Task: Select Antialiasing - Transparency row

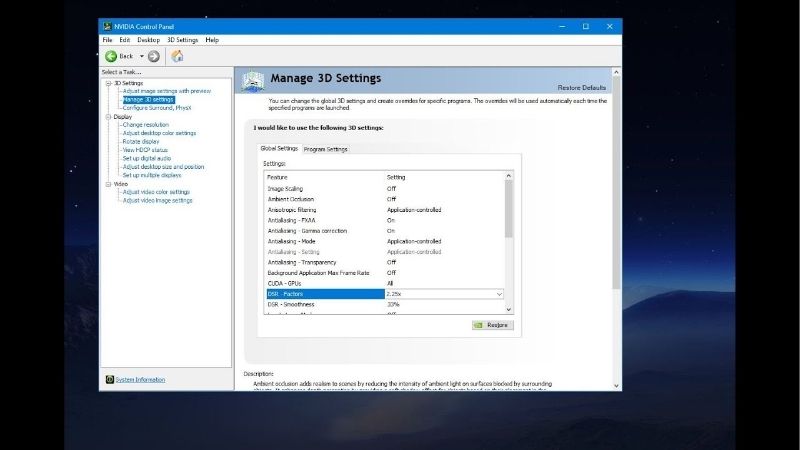Action: pos(385,262)
